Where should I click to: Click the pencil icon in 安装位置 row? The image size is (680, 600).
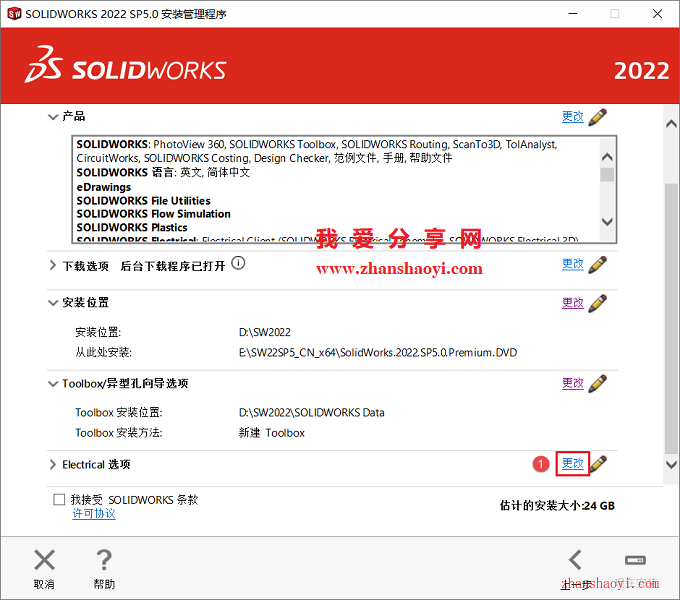coord(598,303)
